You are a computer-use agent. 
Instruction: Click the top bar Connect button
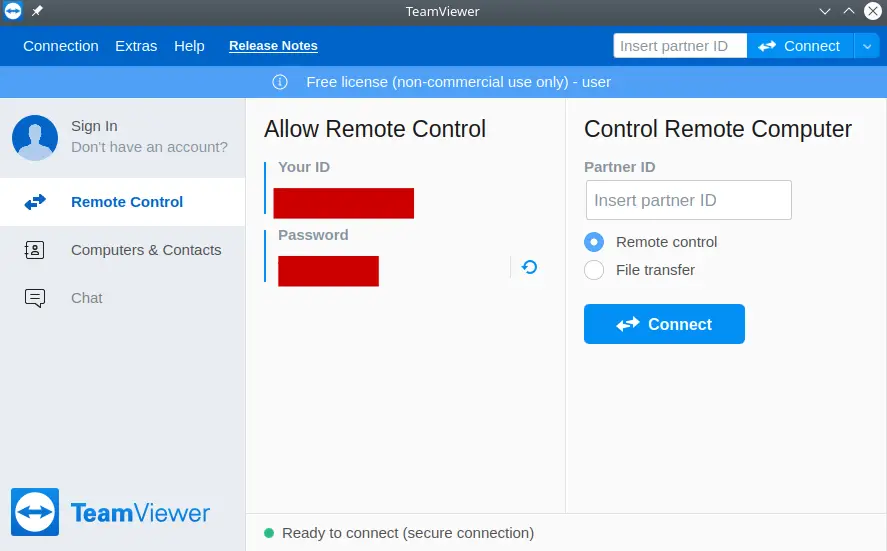tap(800, 46)
